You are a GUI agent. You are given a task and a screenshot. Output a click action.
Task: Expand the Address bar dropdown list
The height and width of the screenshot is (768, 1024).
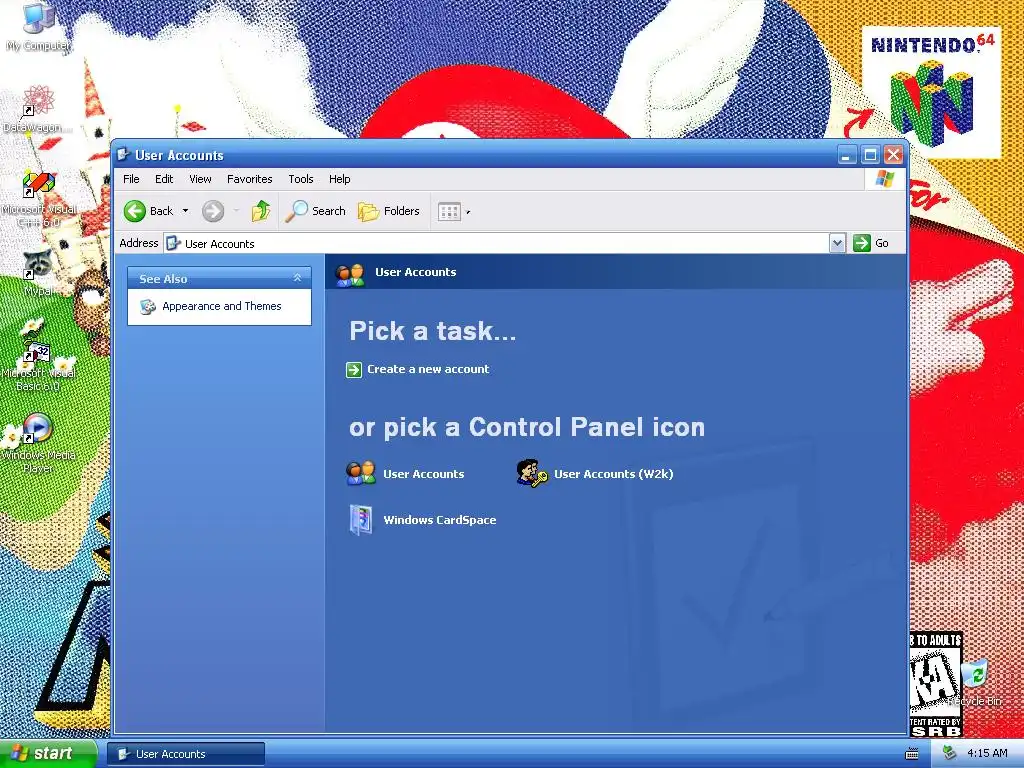837,244
